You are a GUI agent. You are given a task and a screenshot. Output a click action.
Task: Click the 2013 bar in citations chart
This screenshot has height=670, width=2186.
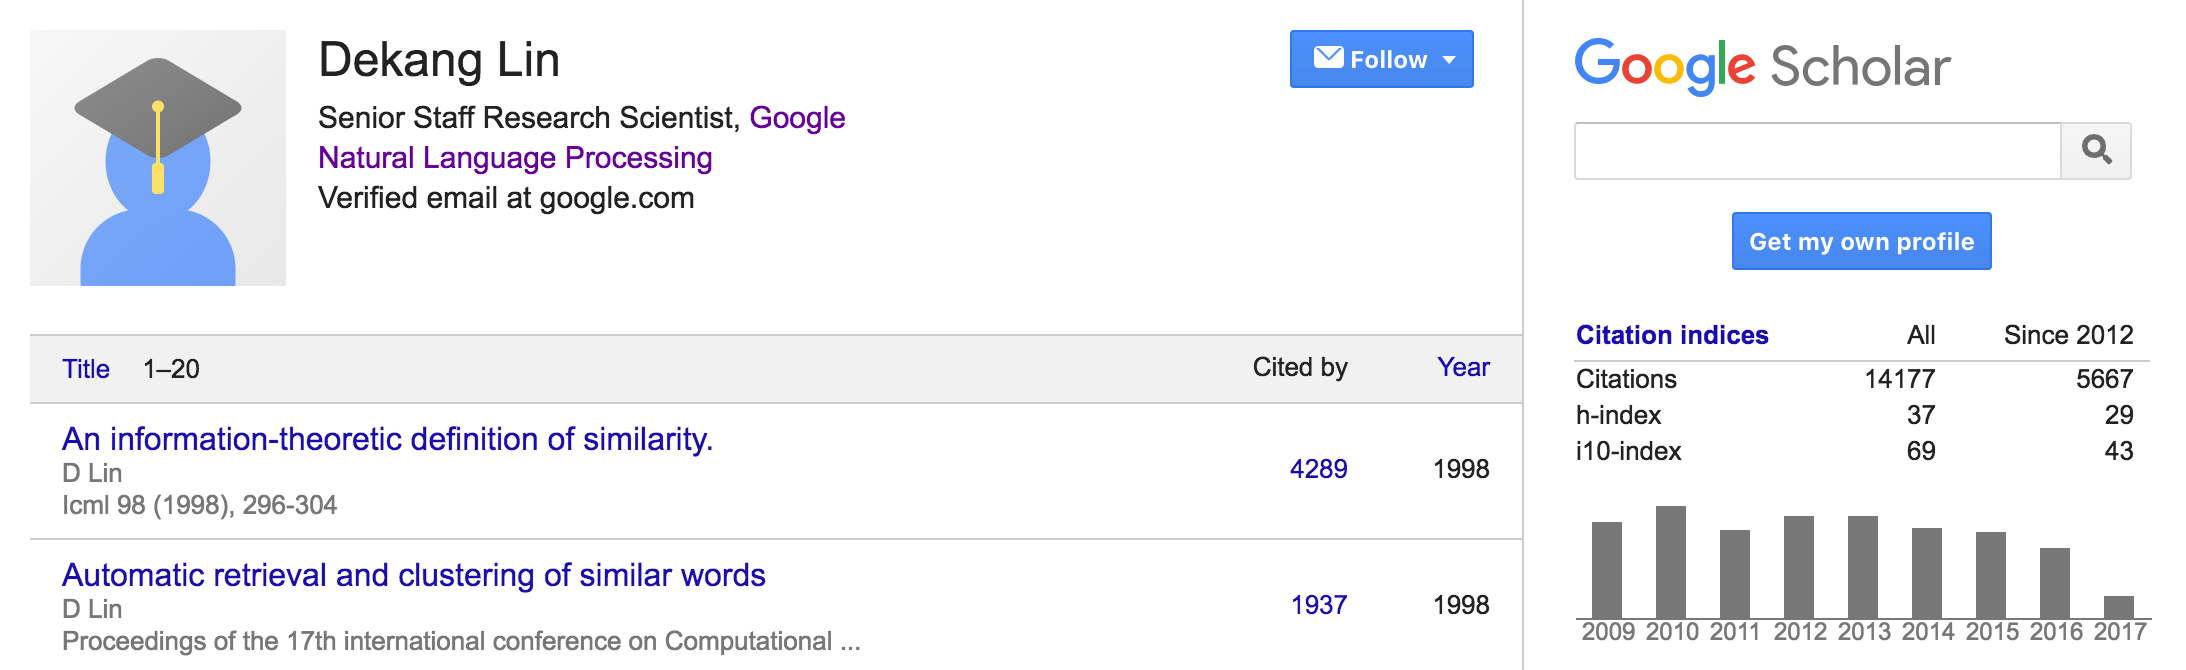(1862, 567)
